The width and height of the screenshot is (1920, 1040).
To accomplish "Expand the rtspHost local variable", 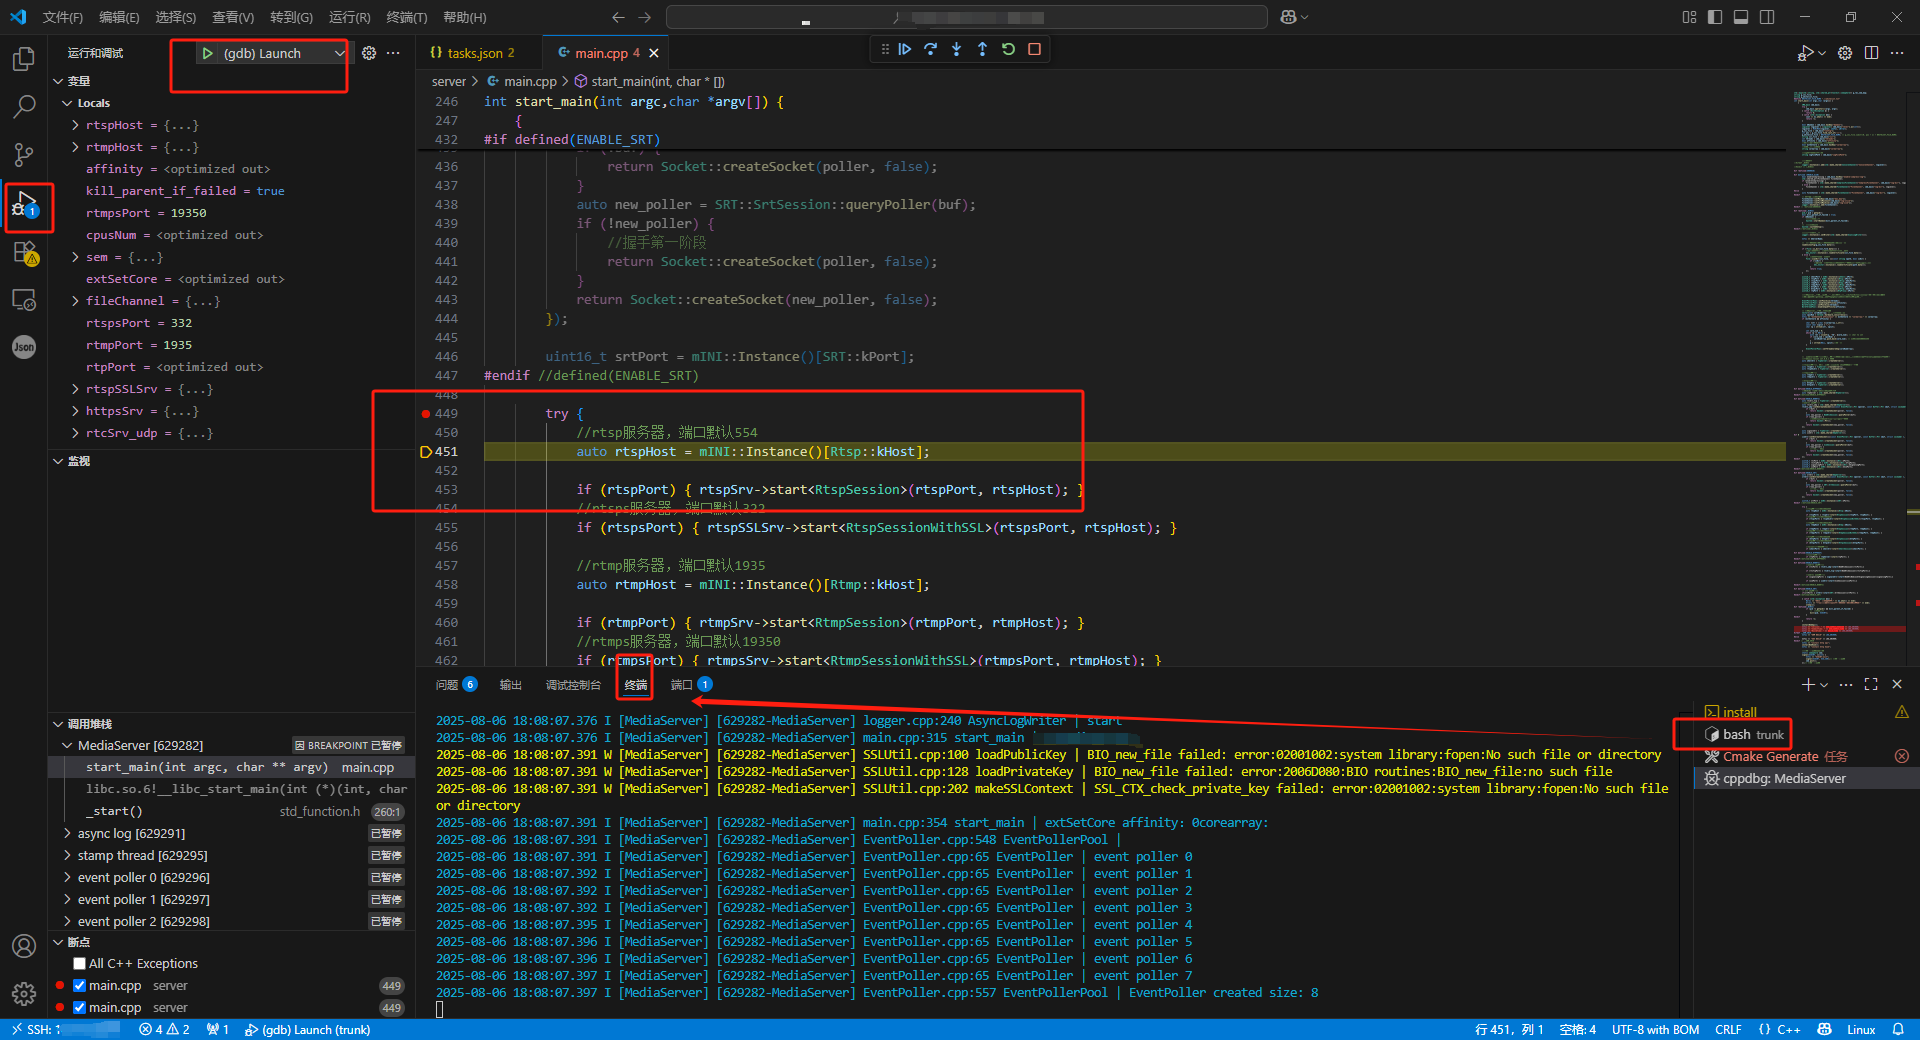I will pos(76,125).
